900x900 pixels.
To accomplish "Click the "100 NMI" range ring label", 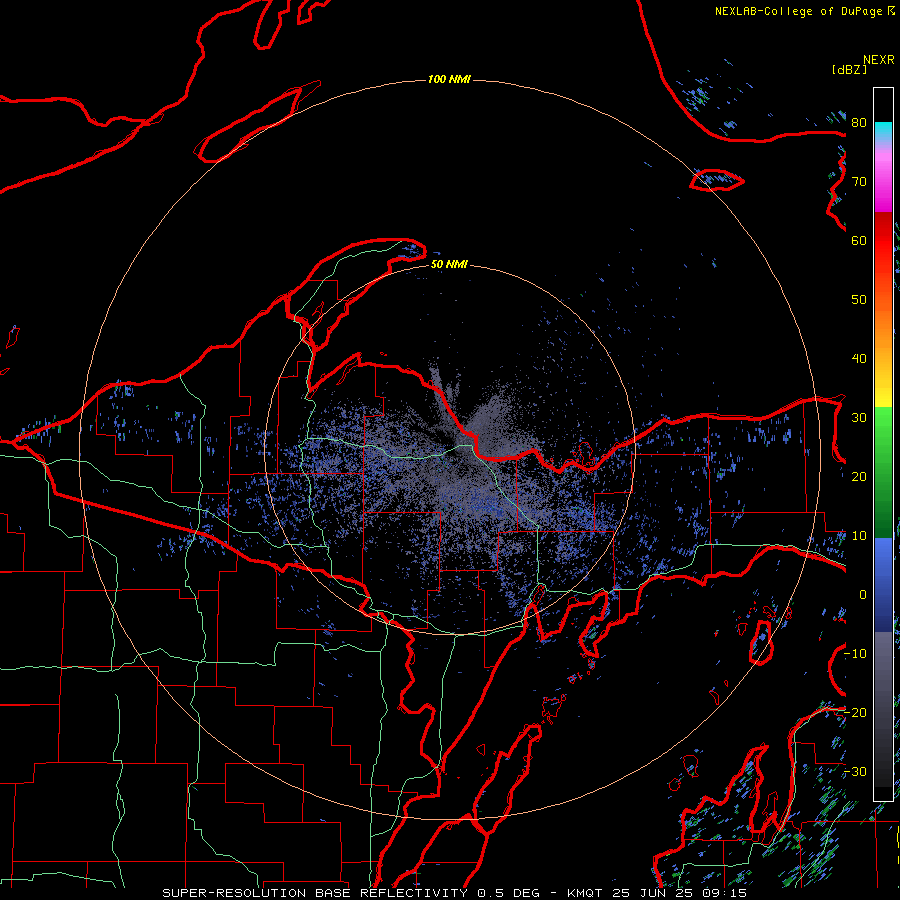I will [449, 79].
